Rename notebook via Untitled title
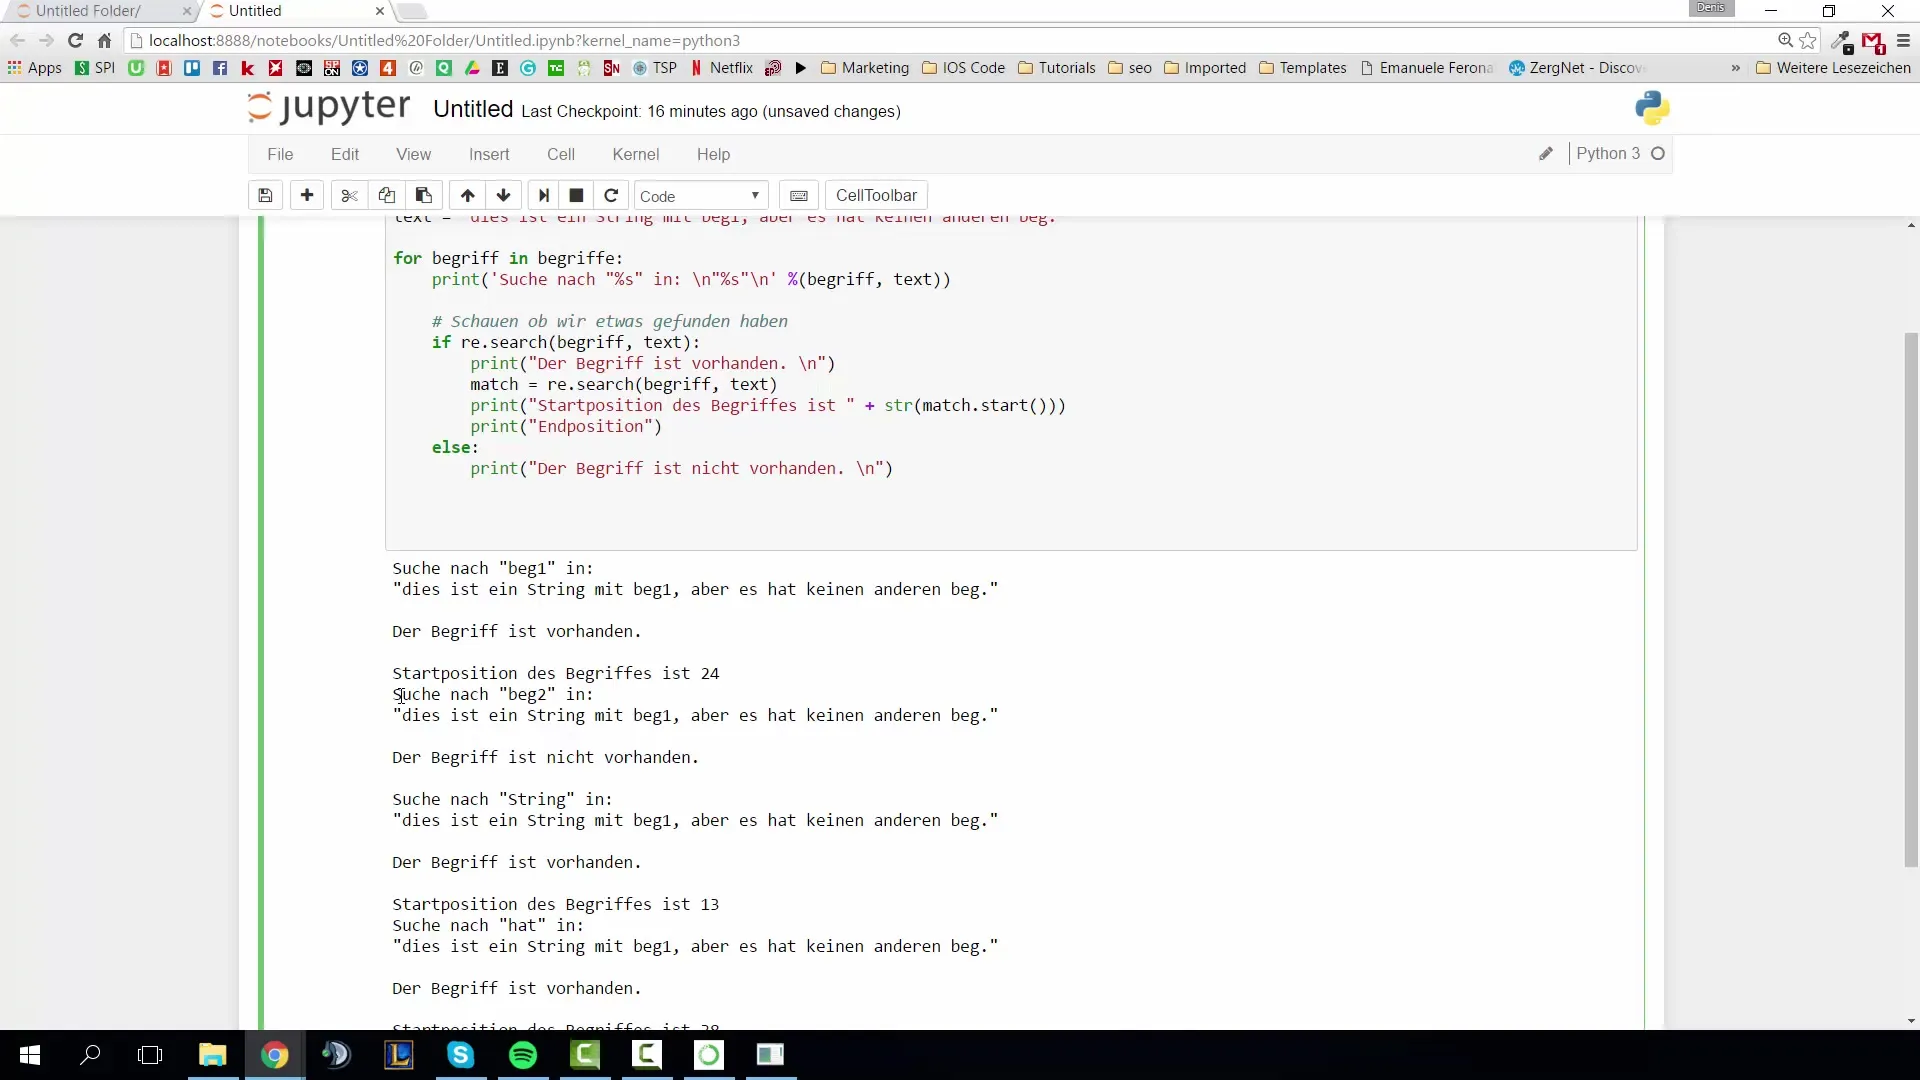The image size is (1920, 1080). coord(473,110)
